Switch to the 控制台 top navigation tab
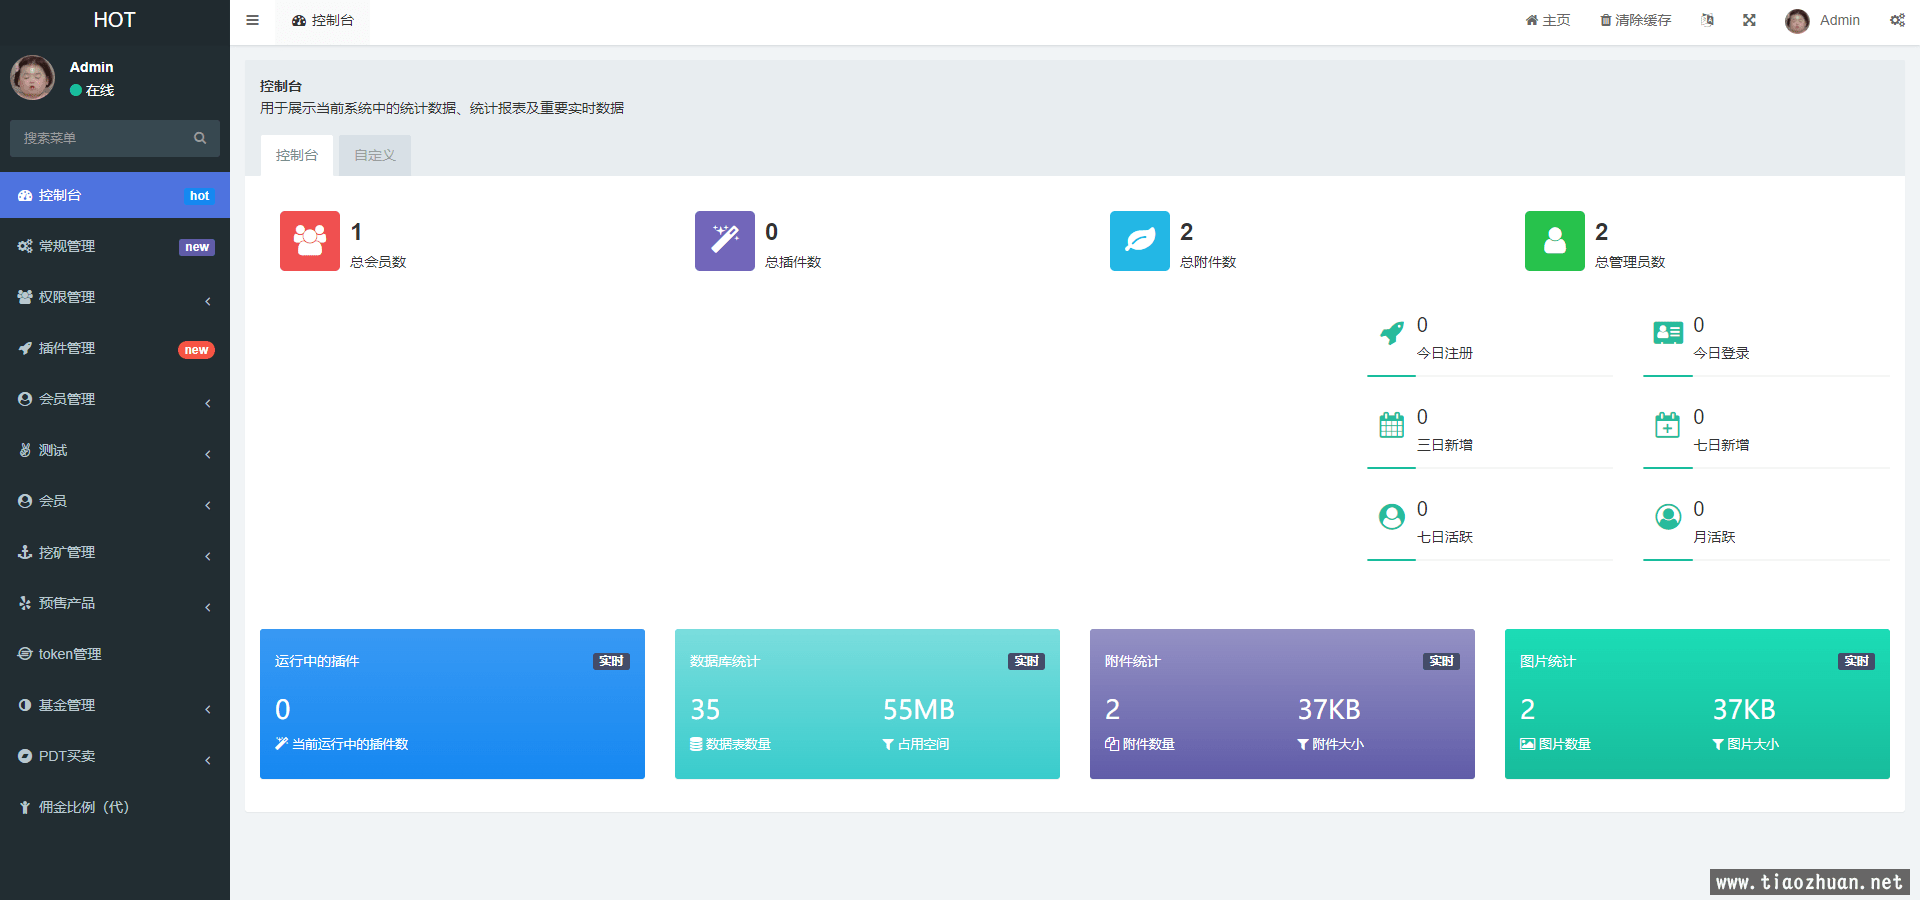 323,21
